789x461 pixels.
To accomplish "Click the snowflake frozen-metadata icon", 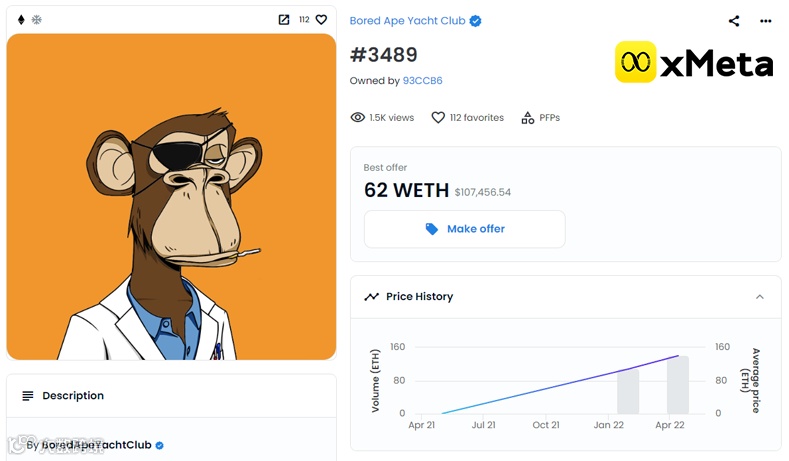I will [x=37, y=19].
